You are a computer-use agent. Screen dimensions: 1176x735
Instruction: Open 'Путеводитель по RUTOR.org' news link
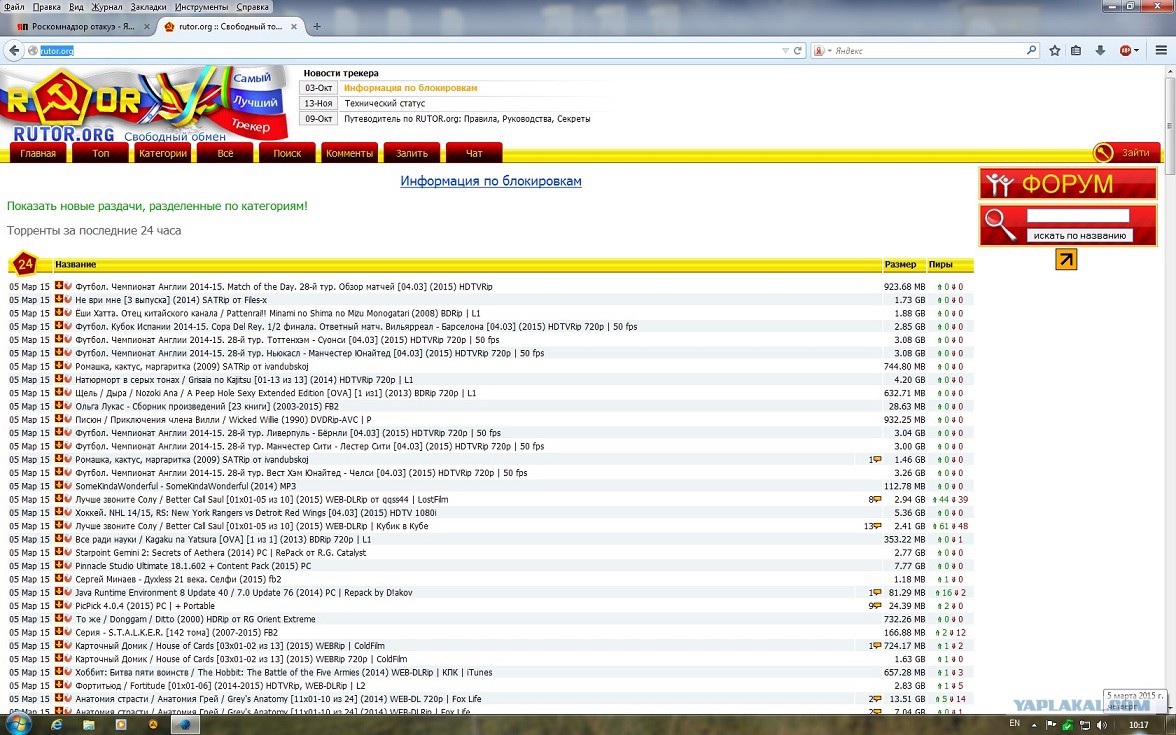(x=467, y=118)
